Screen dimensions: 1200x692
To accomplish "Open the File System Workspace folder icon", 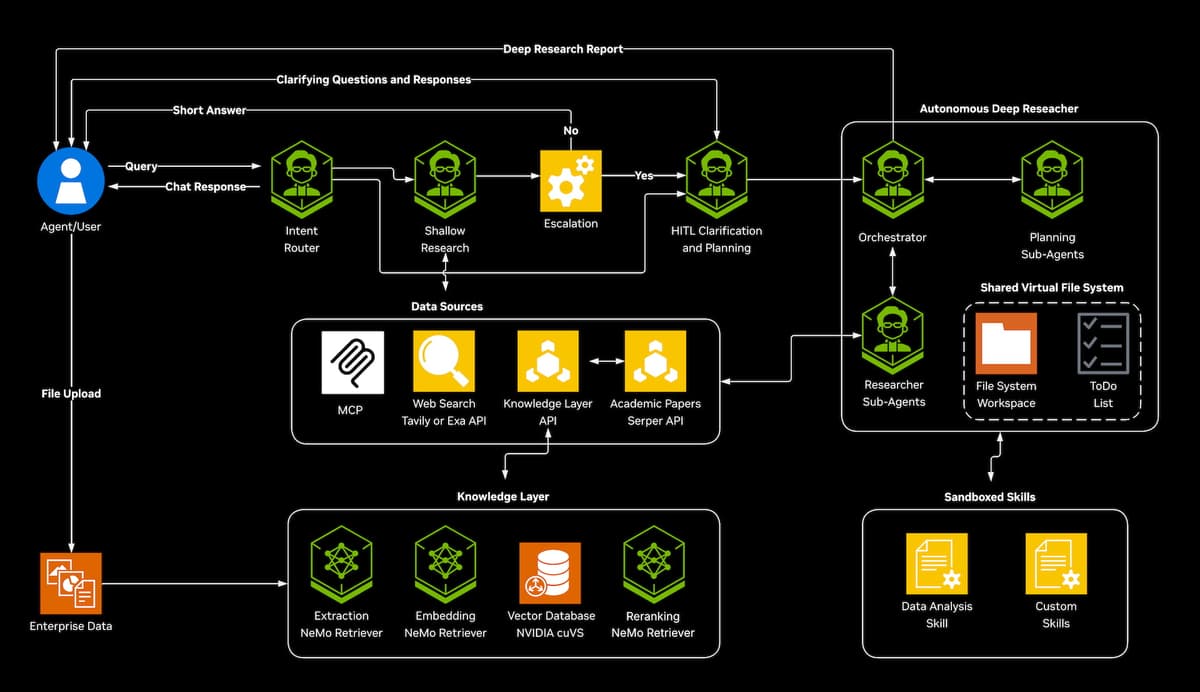I will pyautogui.click(x=1006, y=344).
